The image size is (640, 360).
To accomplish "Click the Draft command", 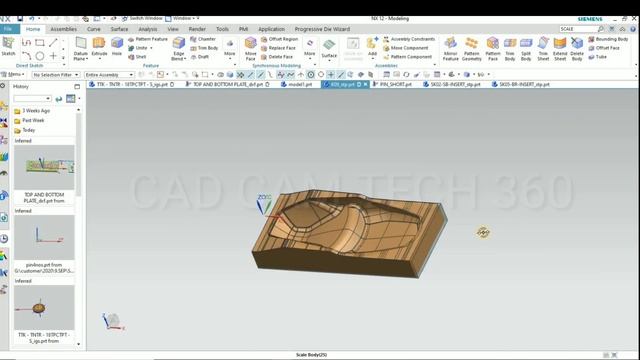I will pos(200,57).
